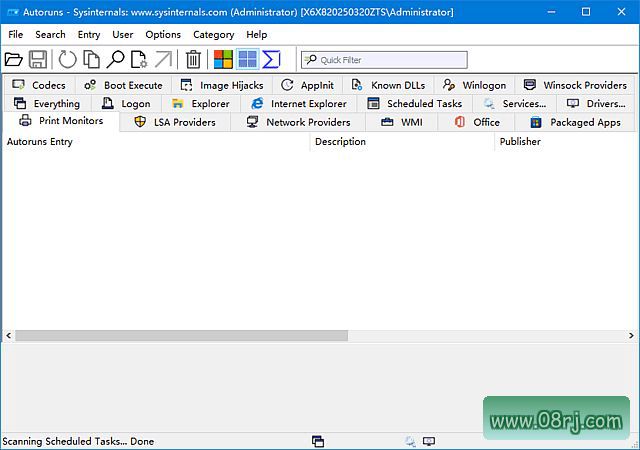Image resolution: width=640 pixels, height=450 pixels.
Task: Switch to the Office tab
Action: tap(477, 122)
